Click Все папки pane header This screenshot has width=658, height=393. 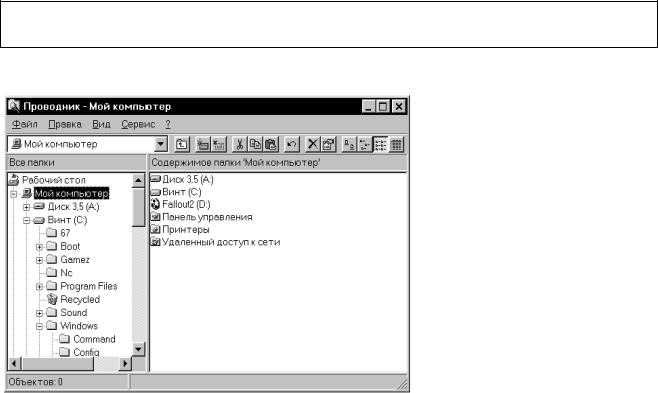76,163
